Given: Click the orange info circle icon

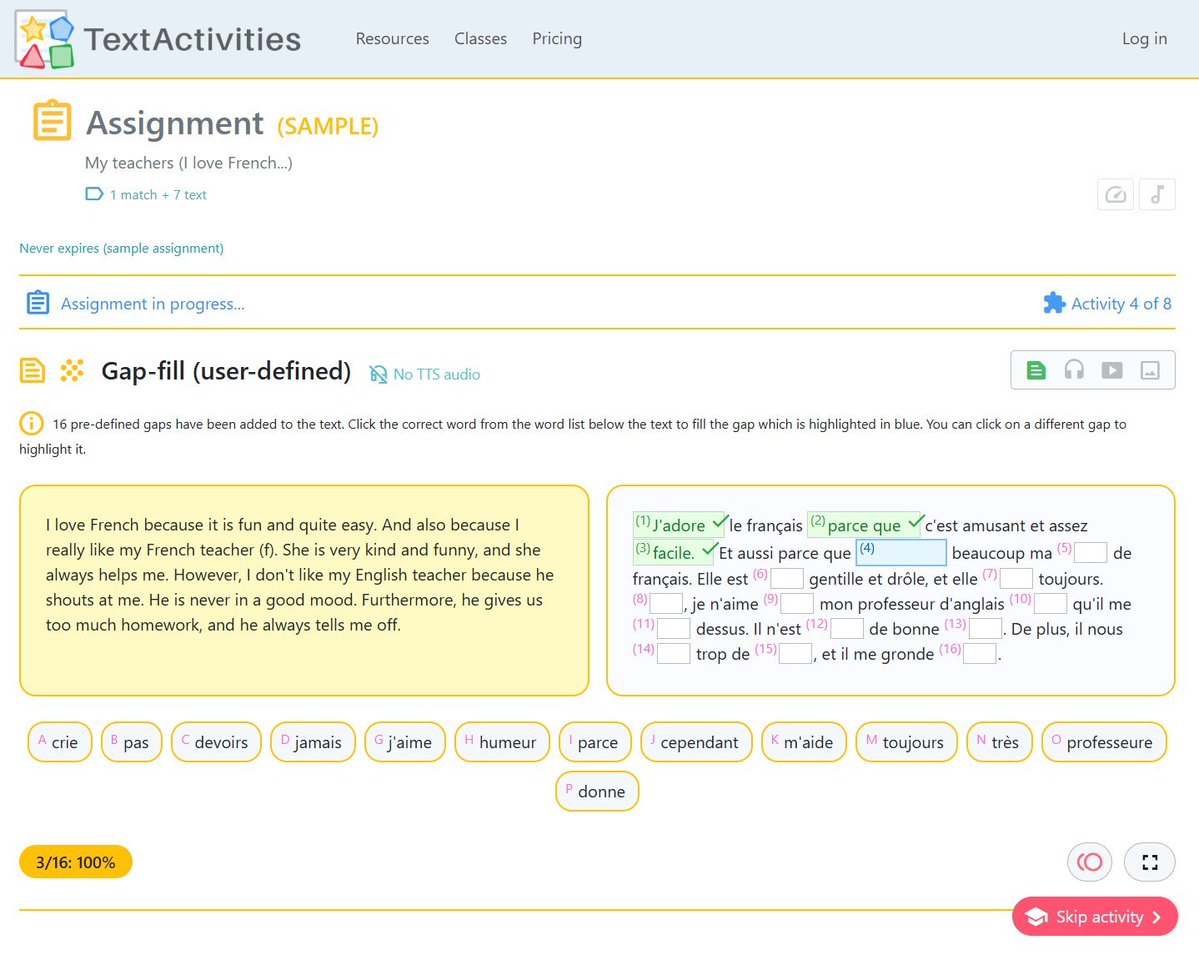Looking at the screenshot, I should (x=30, y=423).
